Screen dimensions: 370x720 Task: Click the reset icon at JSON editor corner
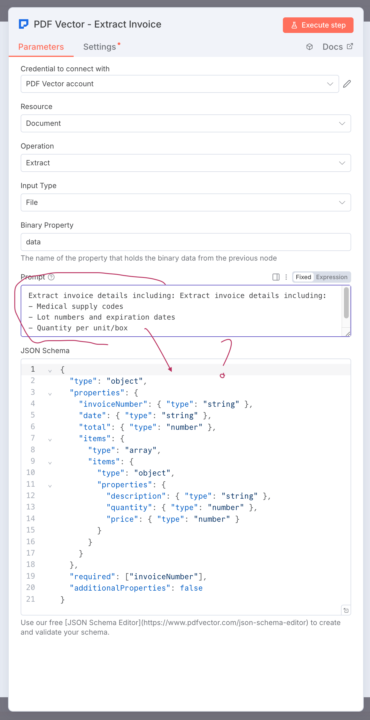[x=345, y=610]
